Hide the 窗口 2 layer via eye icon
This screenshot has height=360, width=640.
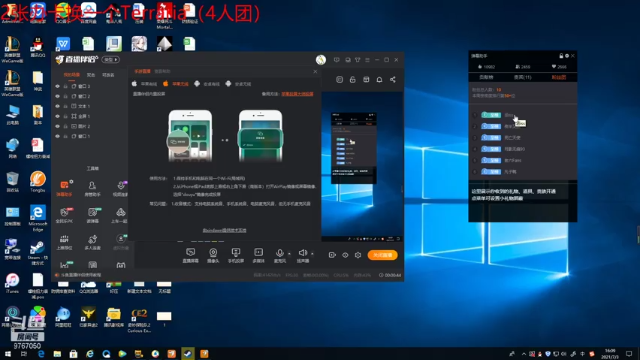(58, 96)
